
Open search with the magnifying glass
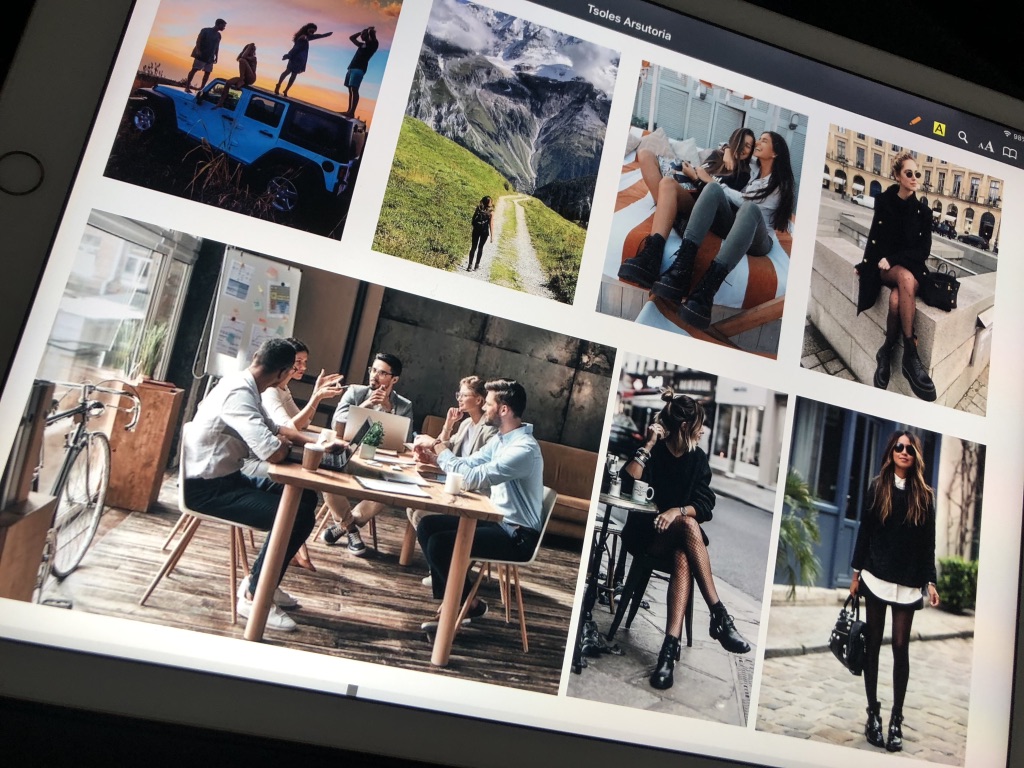(x=963, y=137)
